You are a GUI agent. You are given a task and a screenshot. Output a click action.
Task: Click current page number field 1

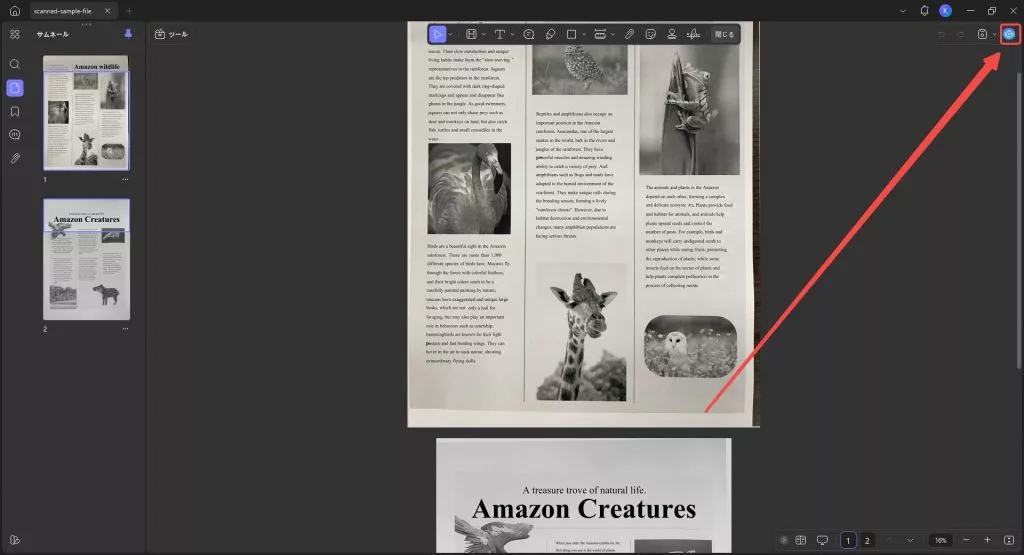coord(848,540)
